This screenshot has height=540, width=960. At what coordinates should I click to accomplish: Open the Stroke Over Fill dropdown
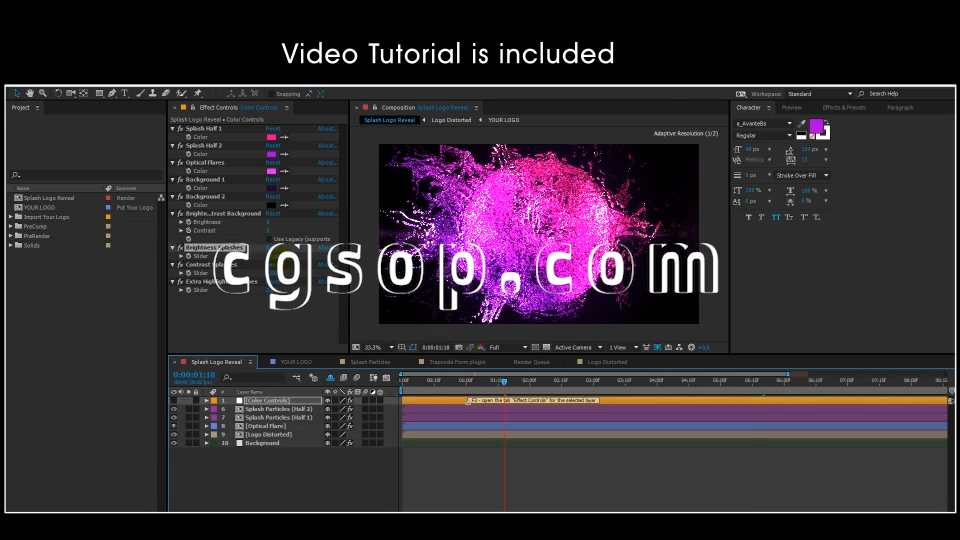802,176
